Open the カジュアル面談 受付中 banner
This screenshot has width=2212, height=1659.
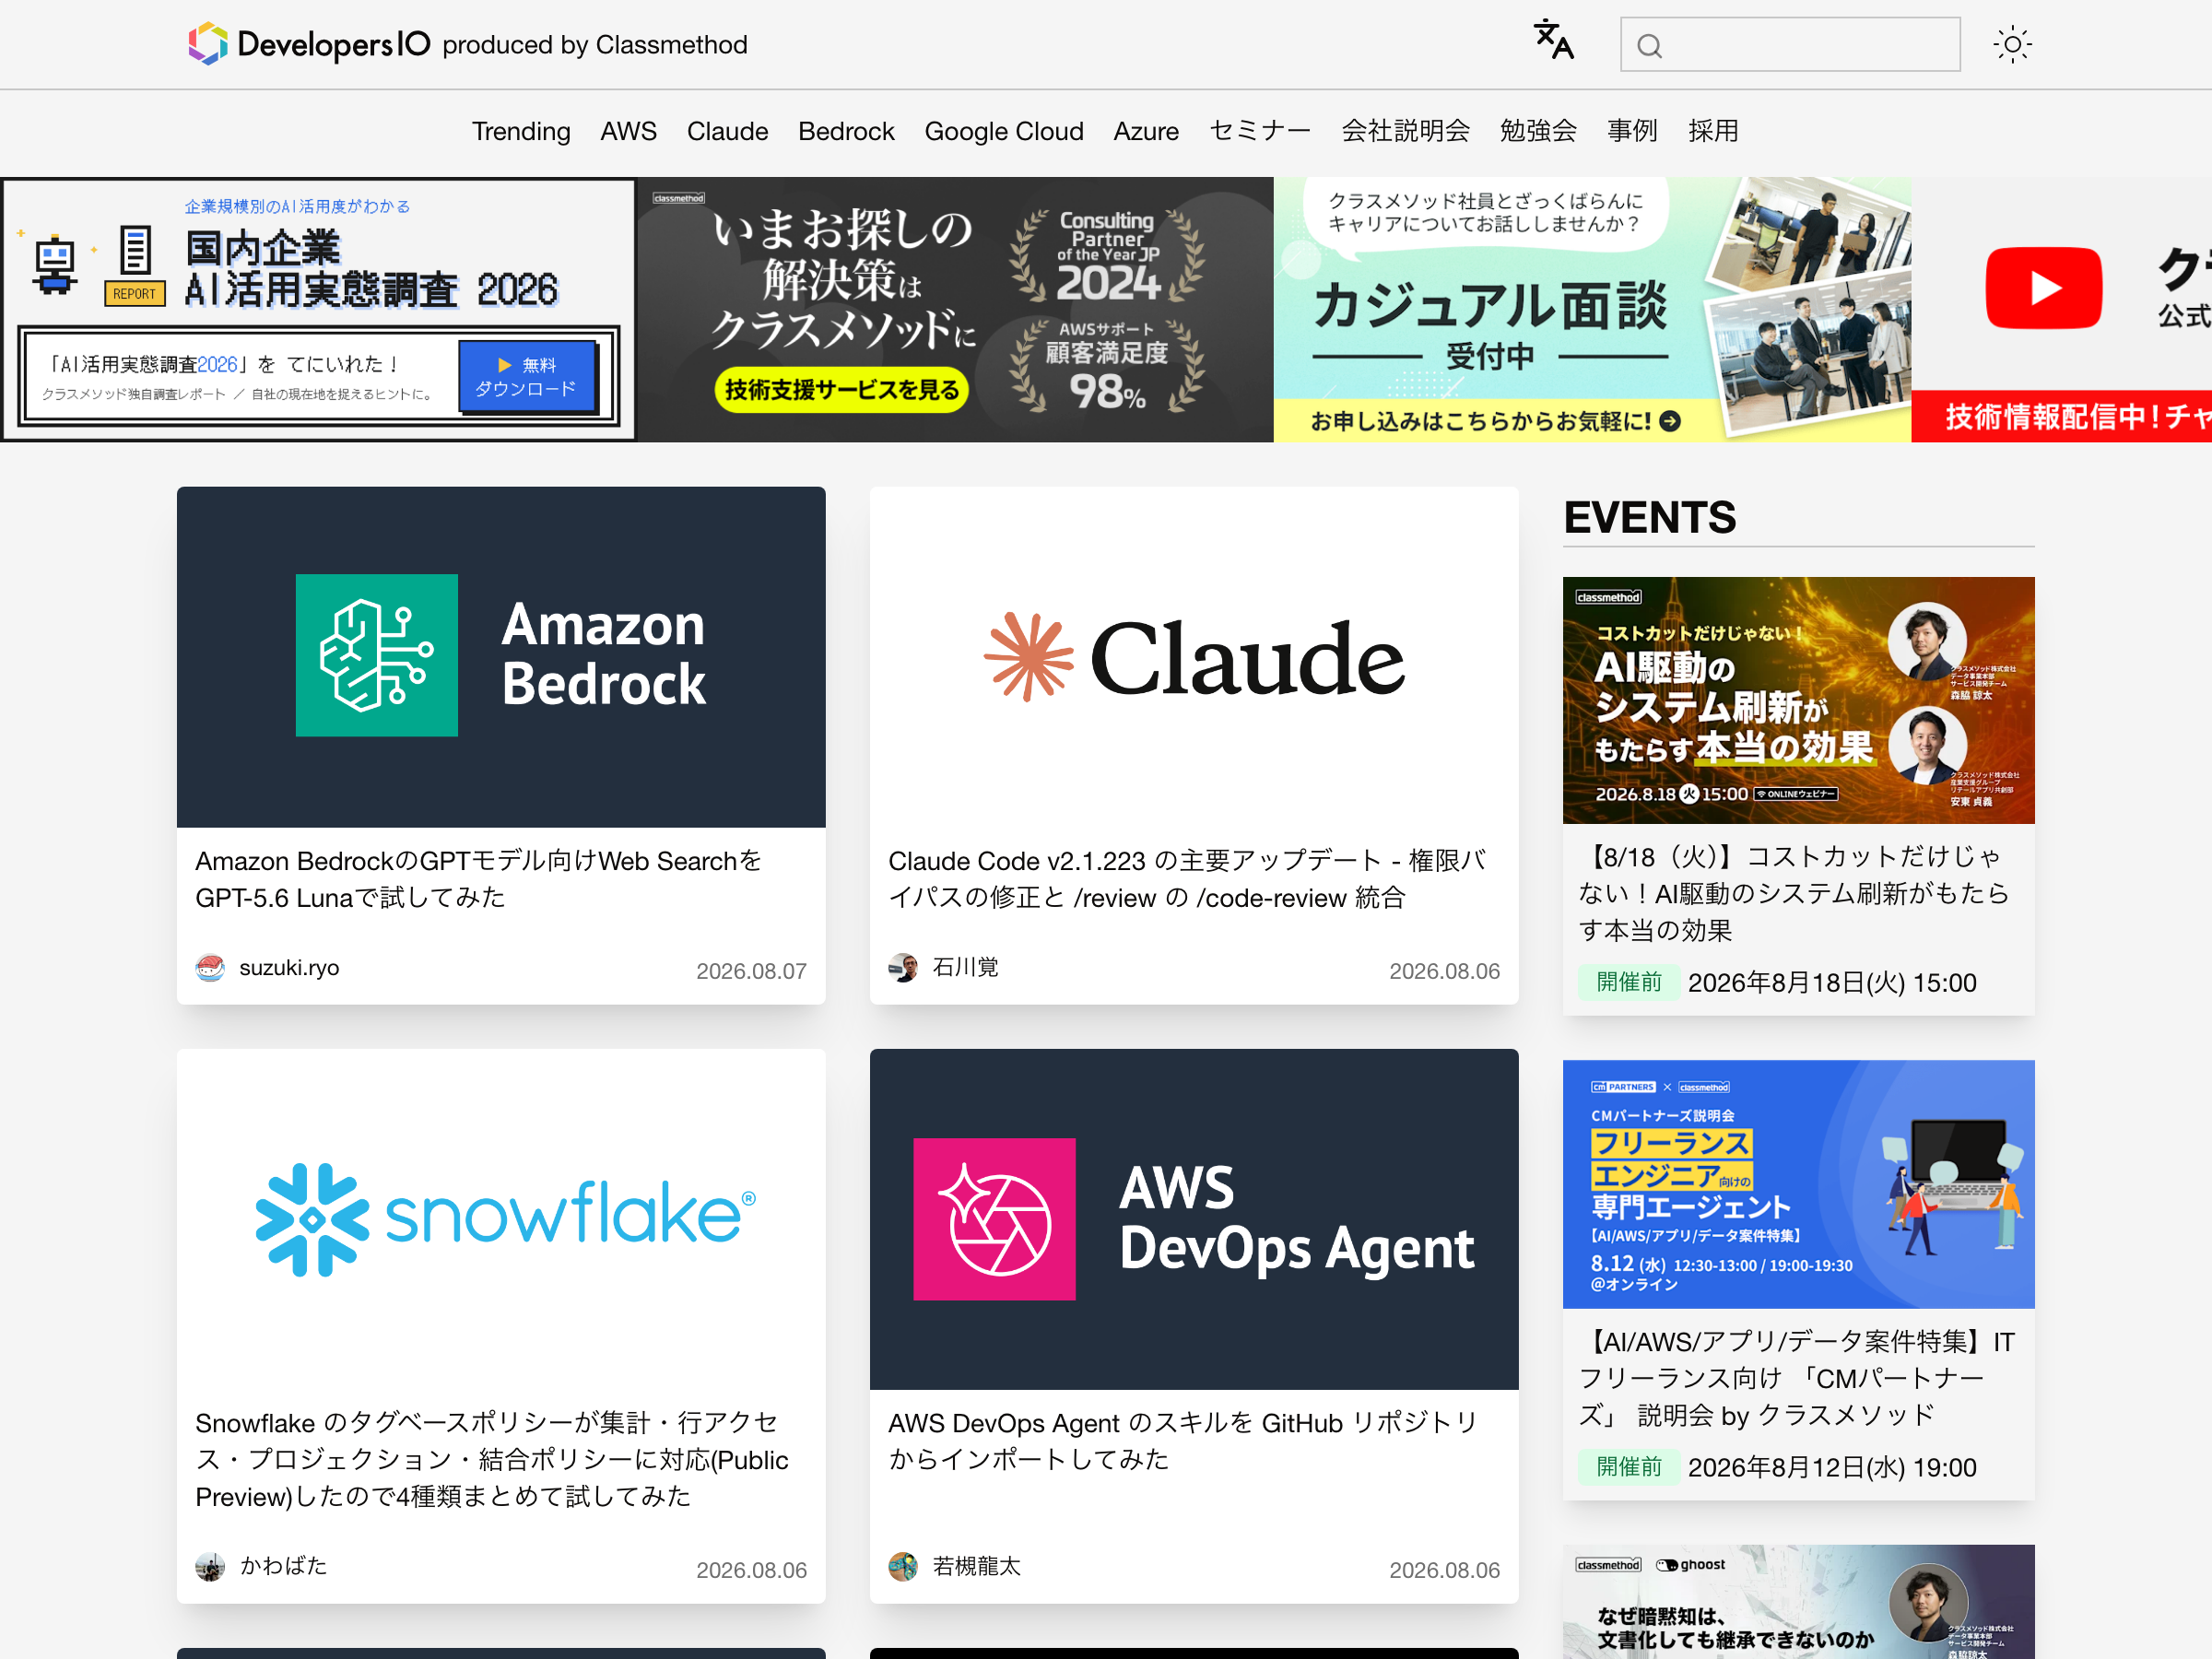(x=1592, y=310)
